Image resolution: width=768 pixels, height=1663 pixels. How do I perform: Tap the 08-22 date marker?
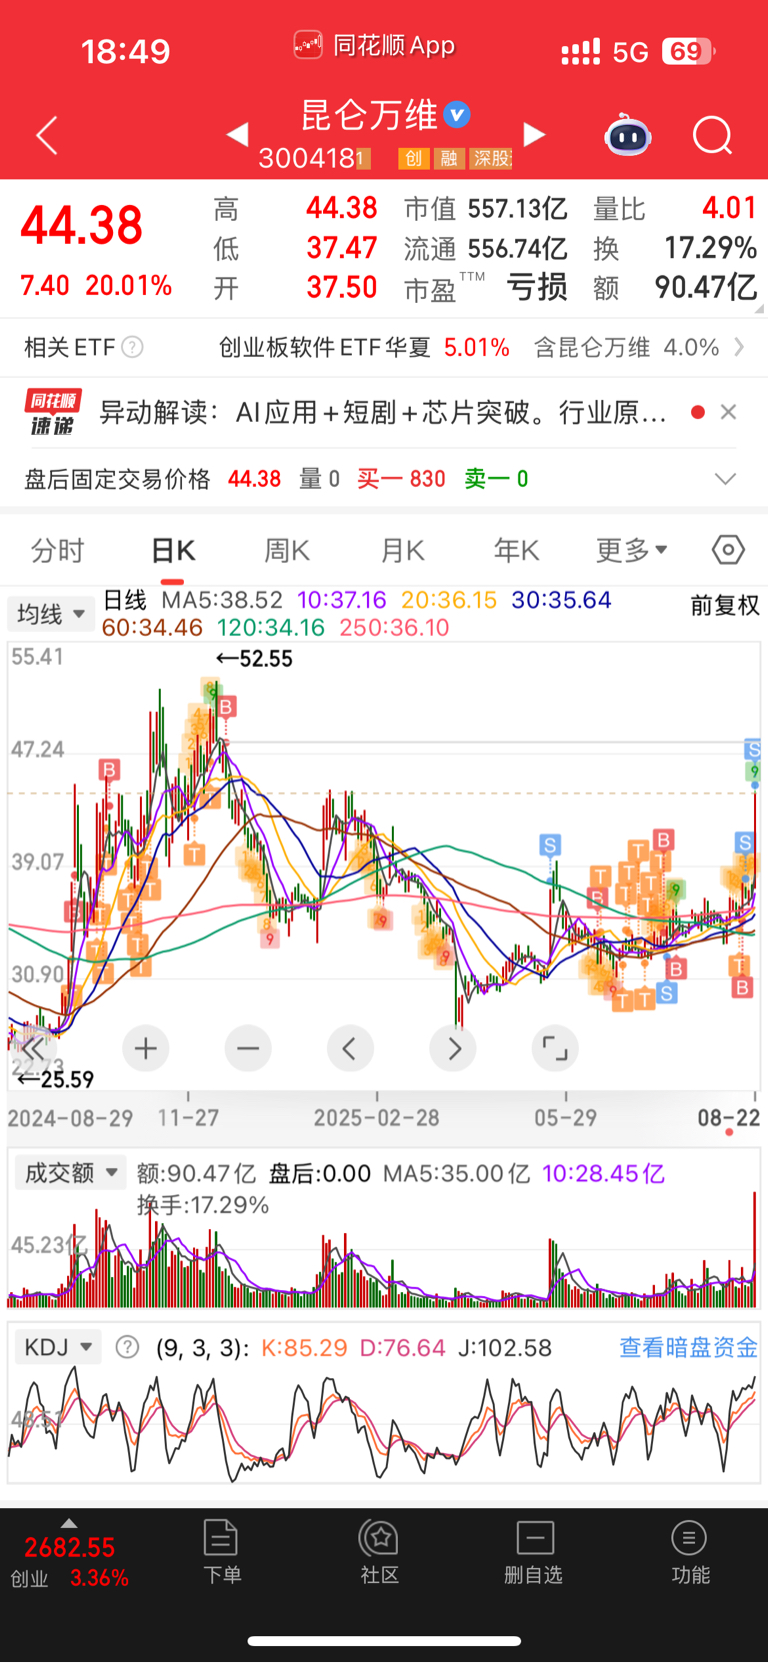click(729, 1118)
